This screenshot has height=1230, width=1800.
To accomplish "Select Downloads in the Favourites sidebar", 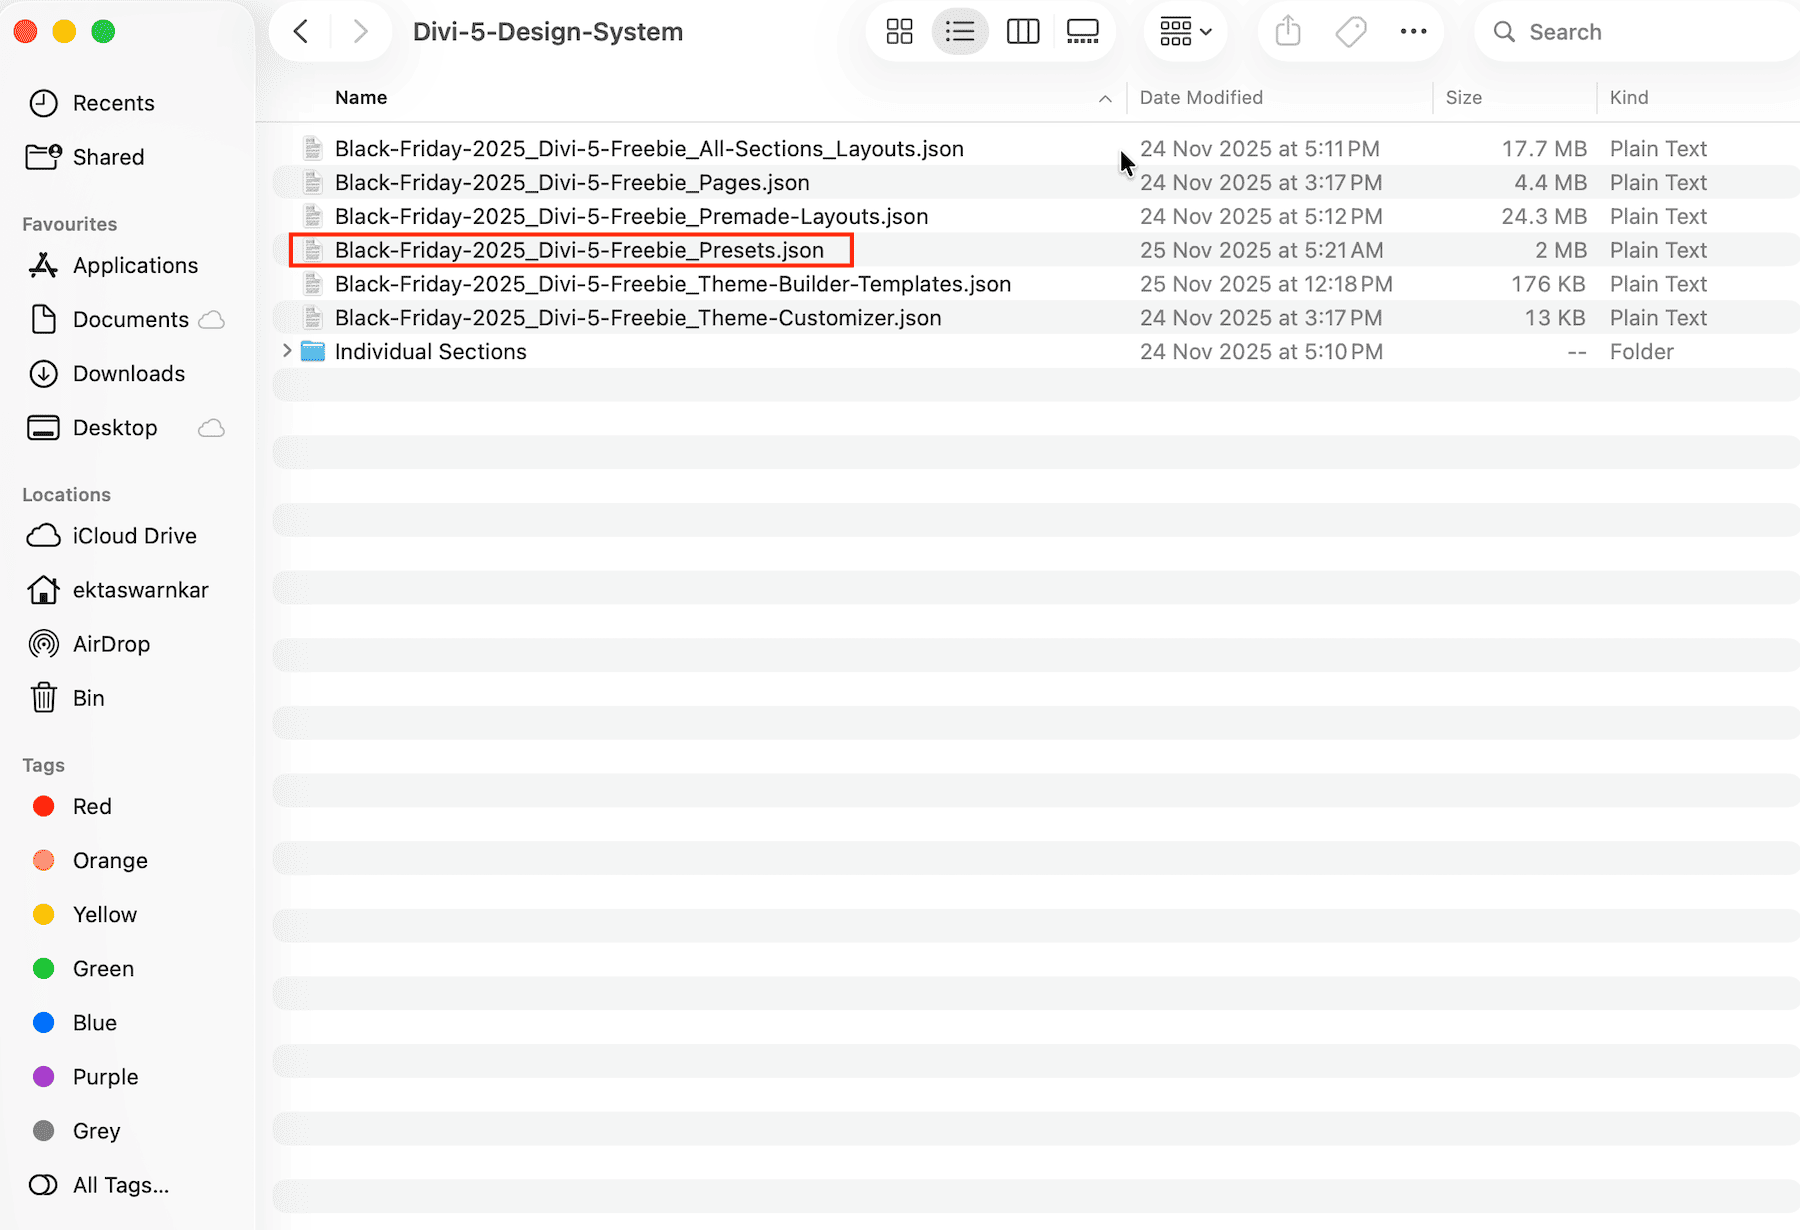I will point(128,373).
